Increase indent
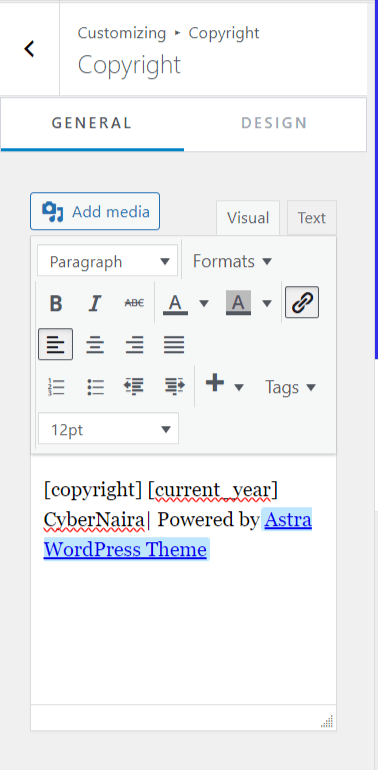This screenshot has width=378, height=770. click(x=174, y=387)
